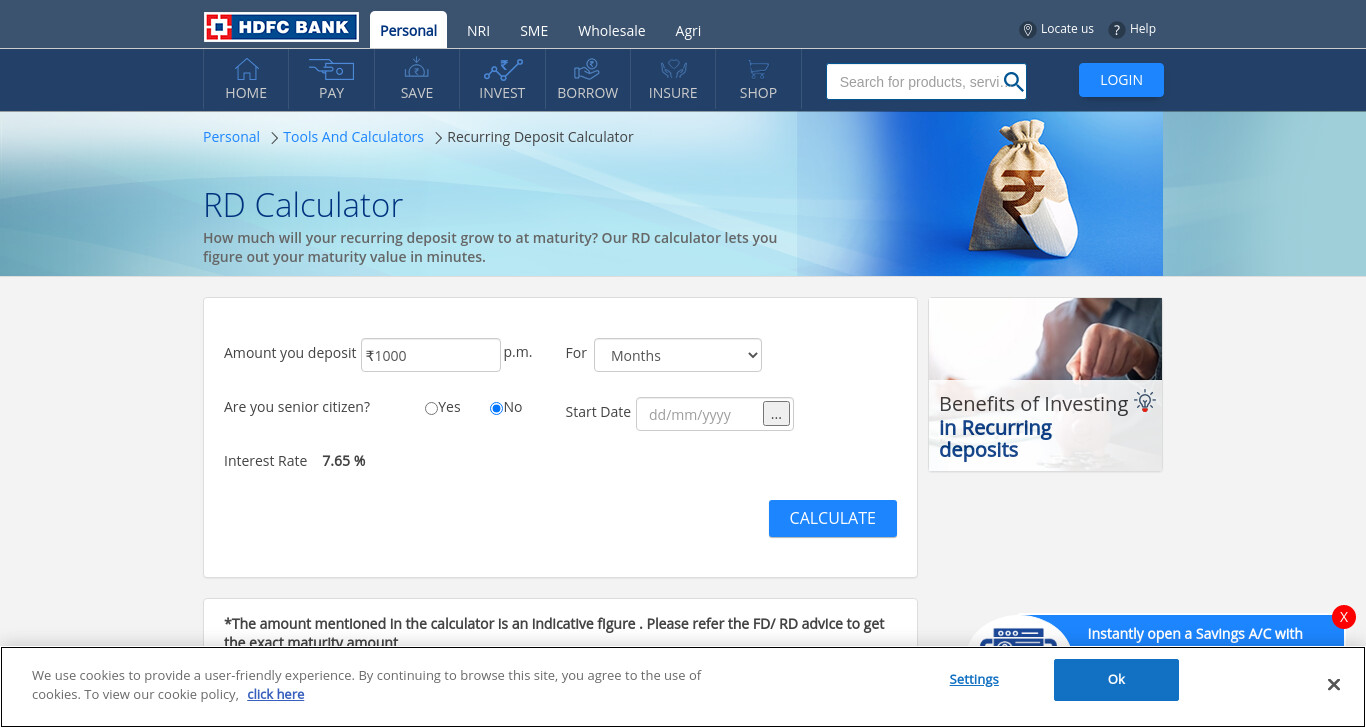This screenshot has width=1366, height=728.
Task: Select Yes for senior citizen
Action: pos(431,408)
